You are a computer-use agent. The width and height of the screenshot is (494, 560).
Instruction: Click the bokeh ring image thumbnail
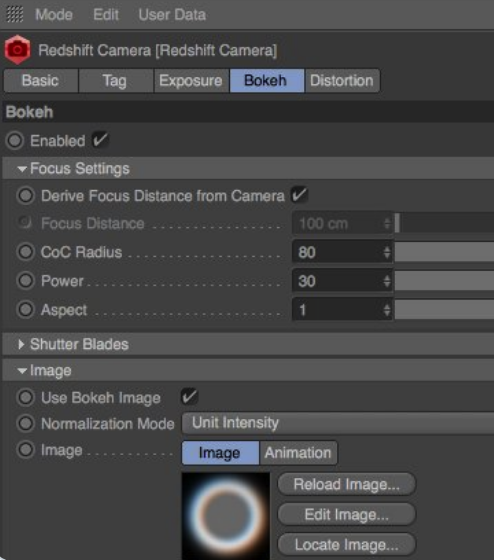click(x=226, y=516)
